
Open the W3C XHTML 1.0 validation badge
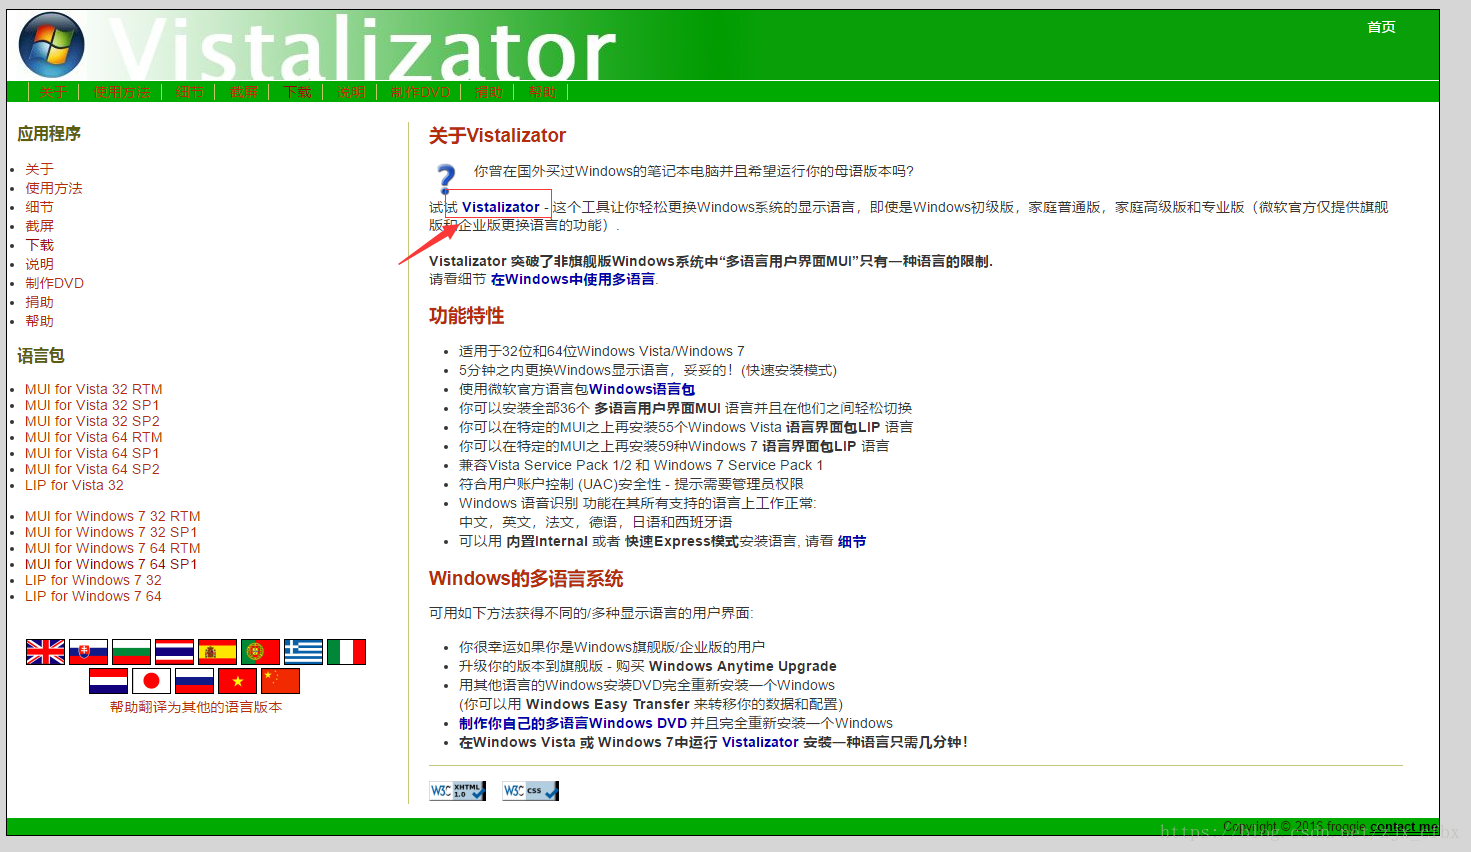[x=458, y=791]
